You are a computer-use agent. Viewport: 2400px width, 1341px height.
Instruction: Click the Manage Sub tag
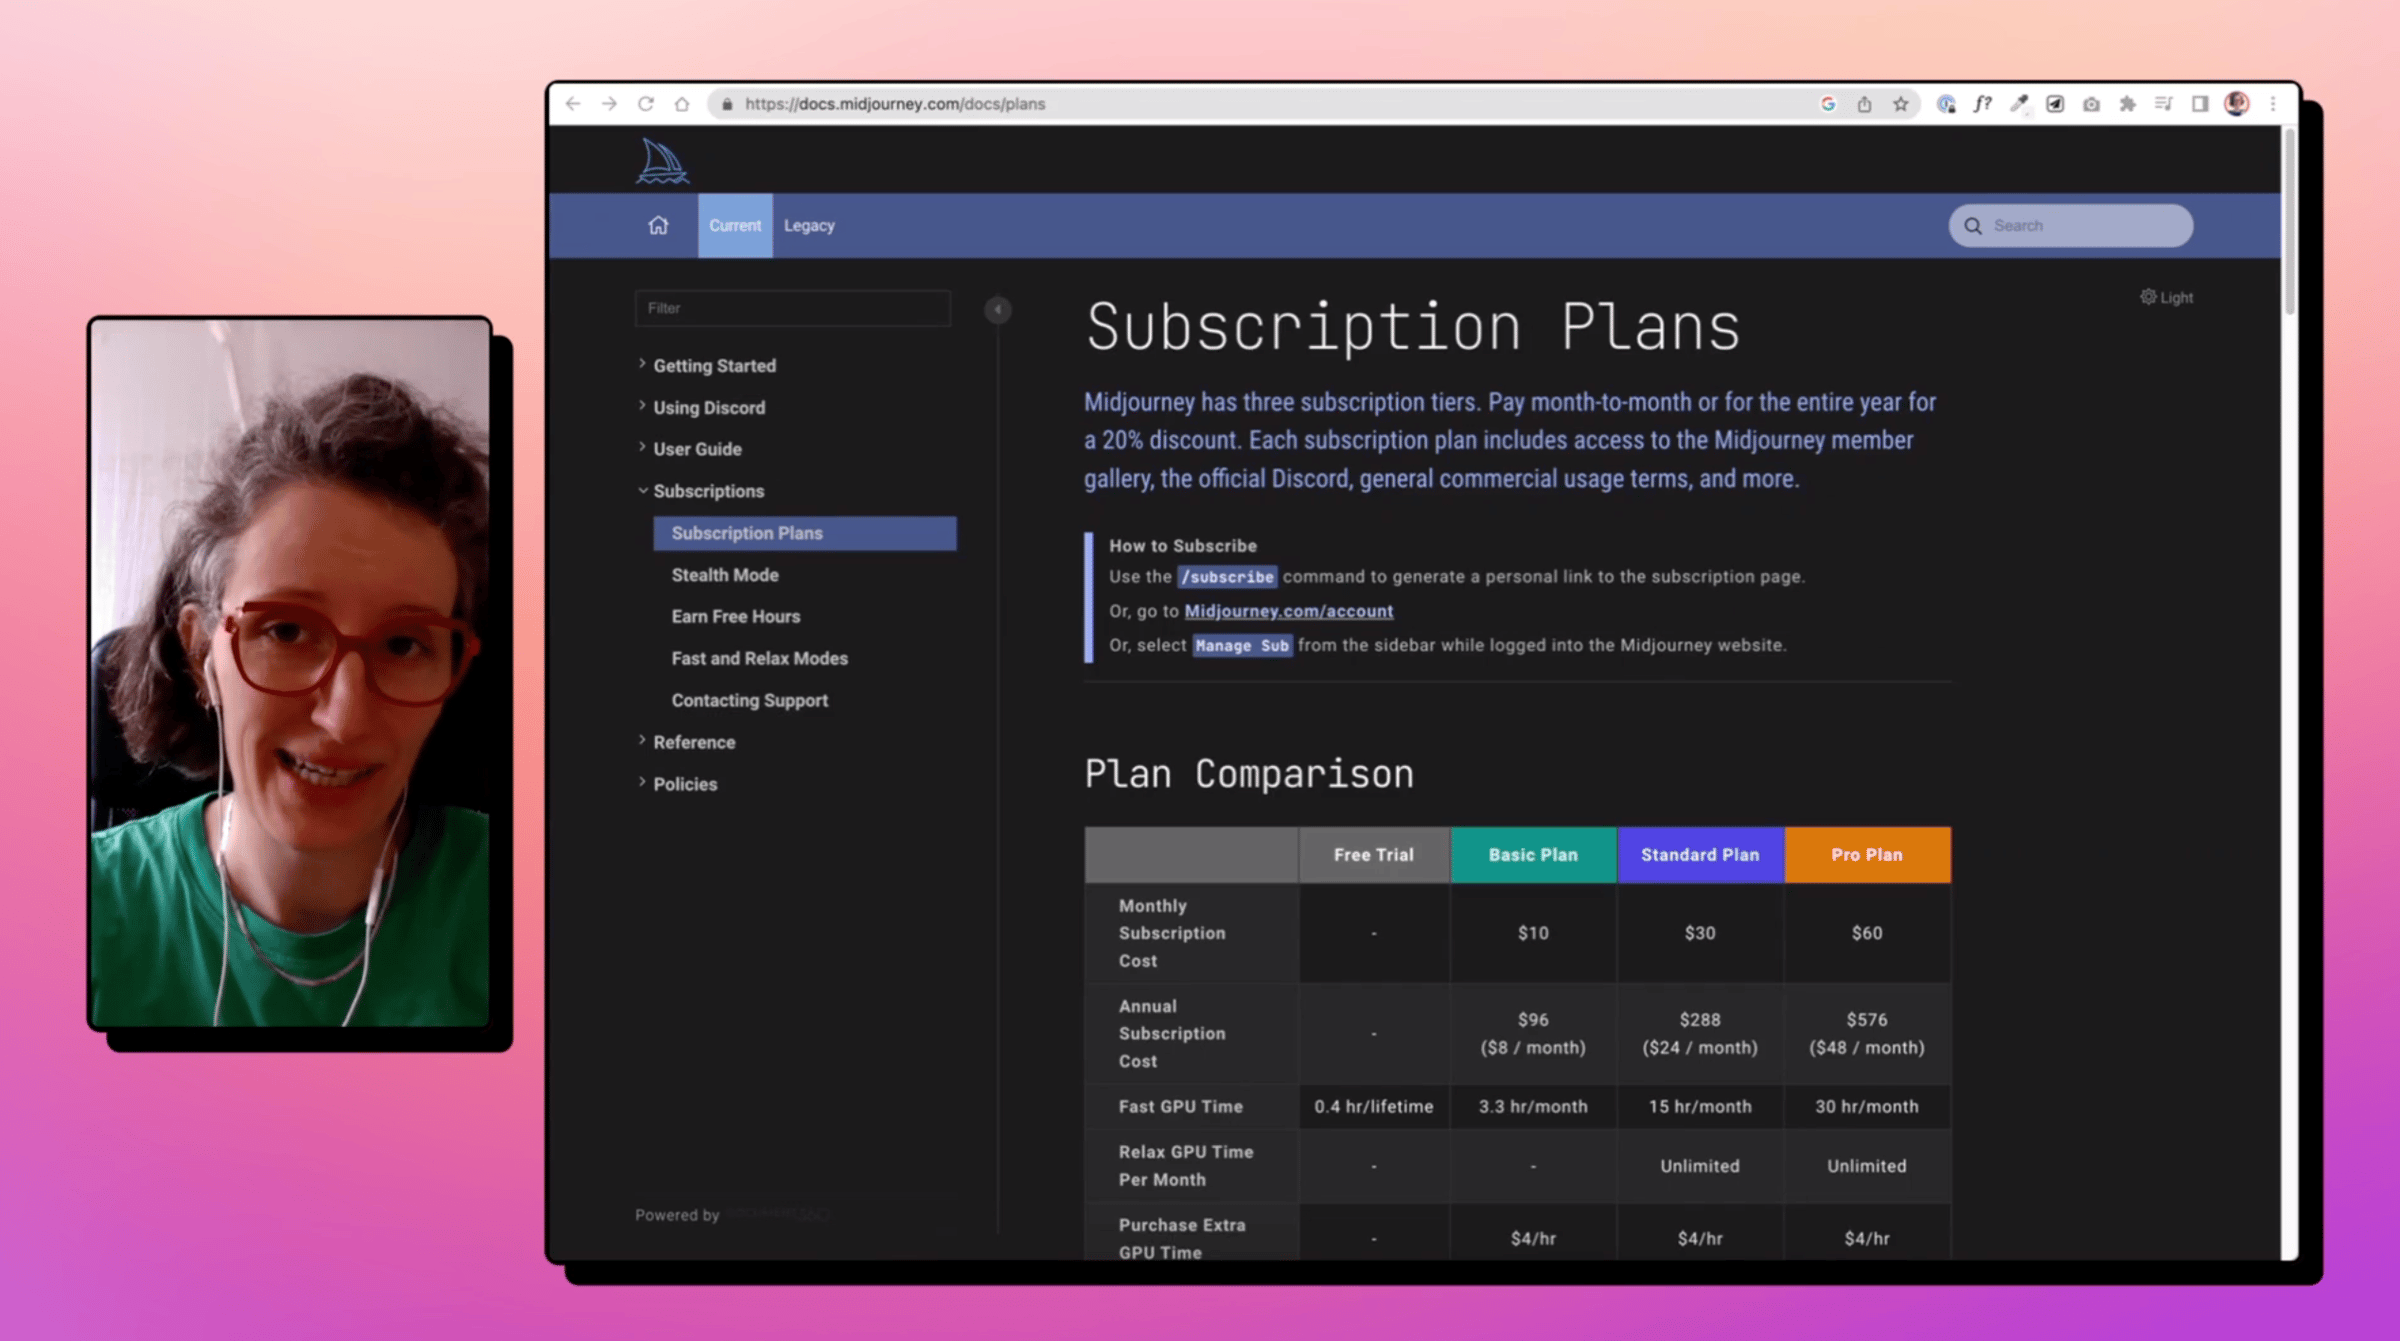(1242, 646)
